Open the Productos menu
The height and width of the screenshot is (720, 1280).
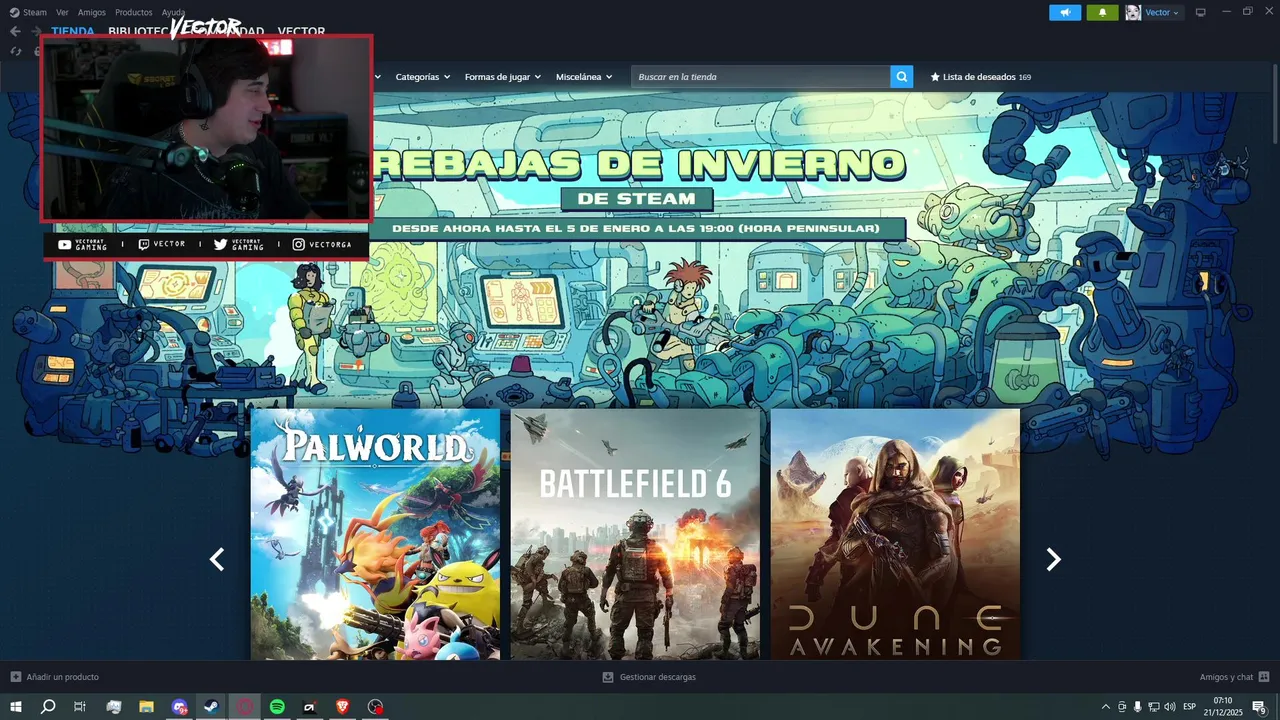point(134,12)
